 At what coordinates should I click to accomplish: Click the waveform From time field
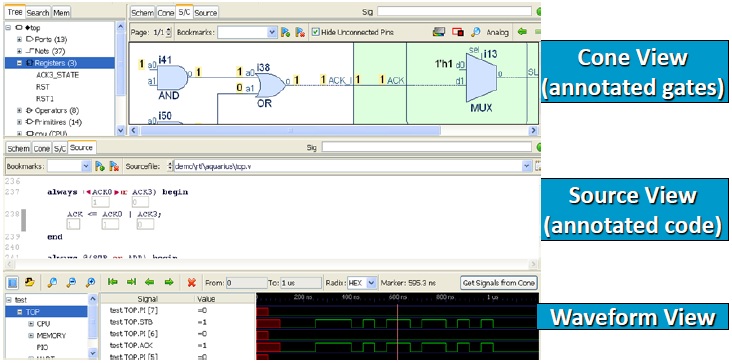pos(246,283)
